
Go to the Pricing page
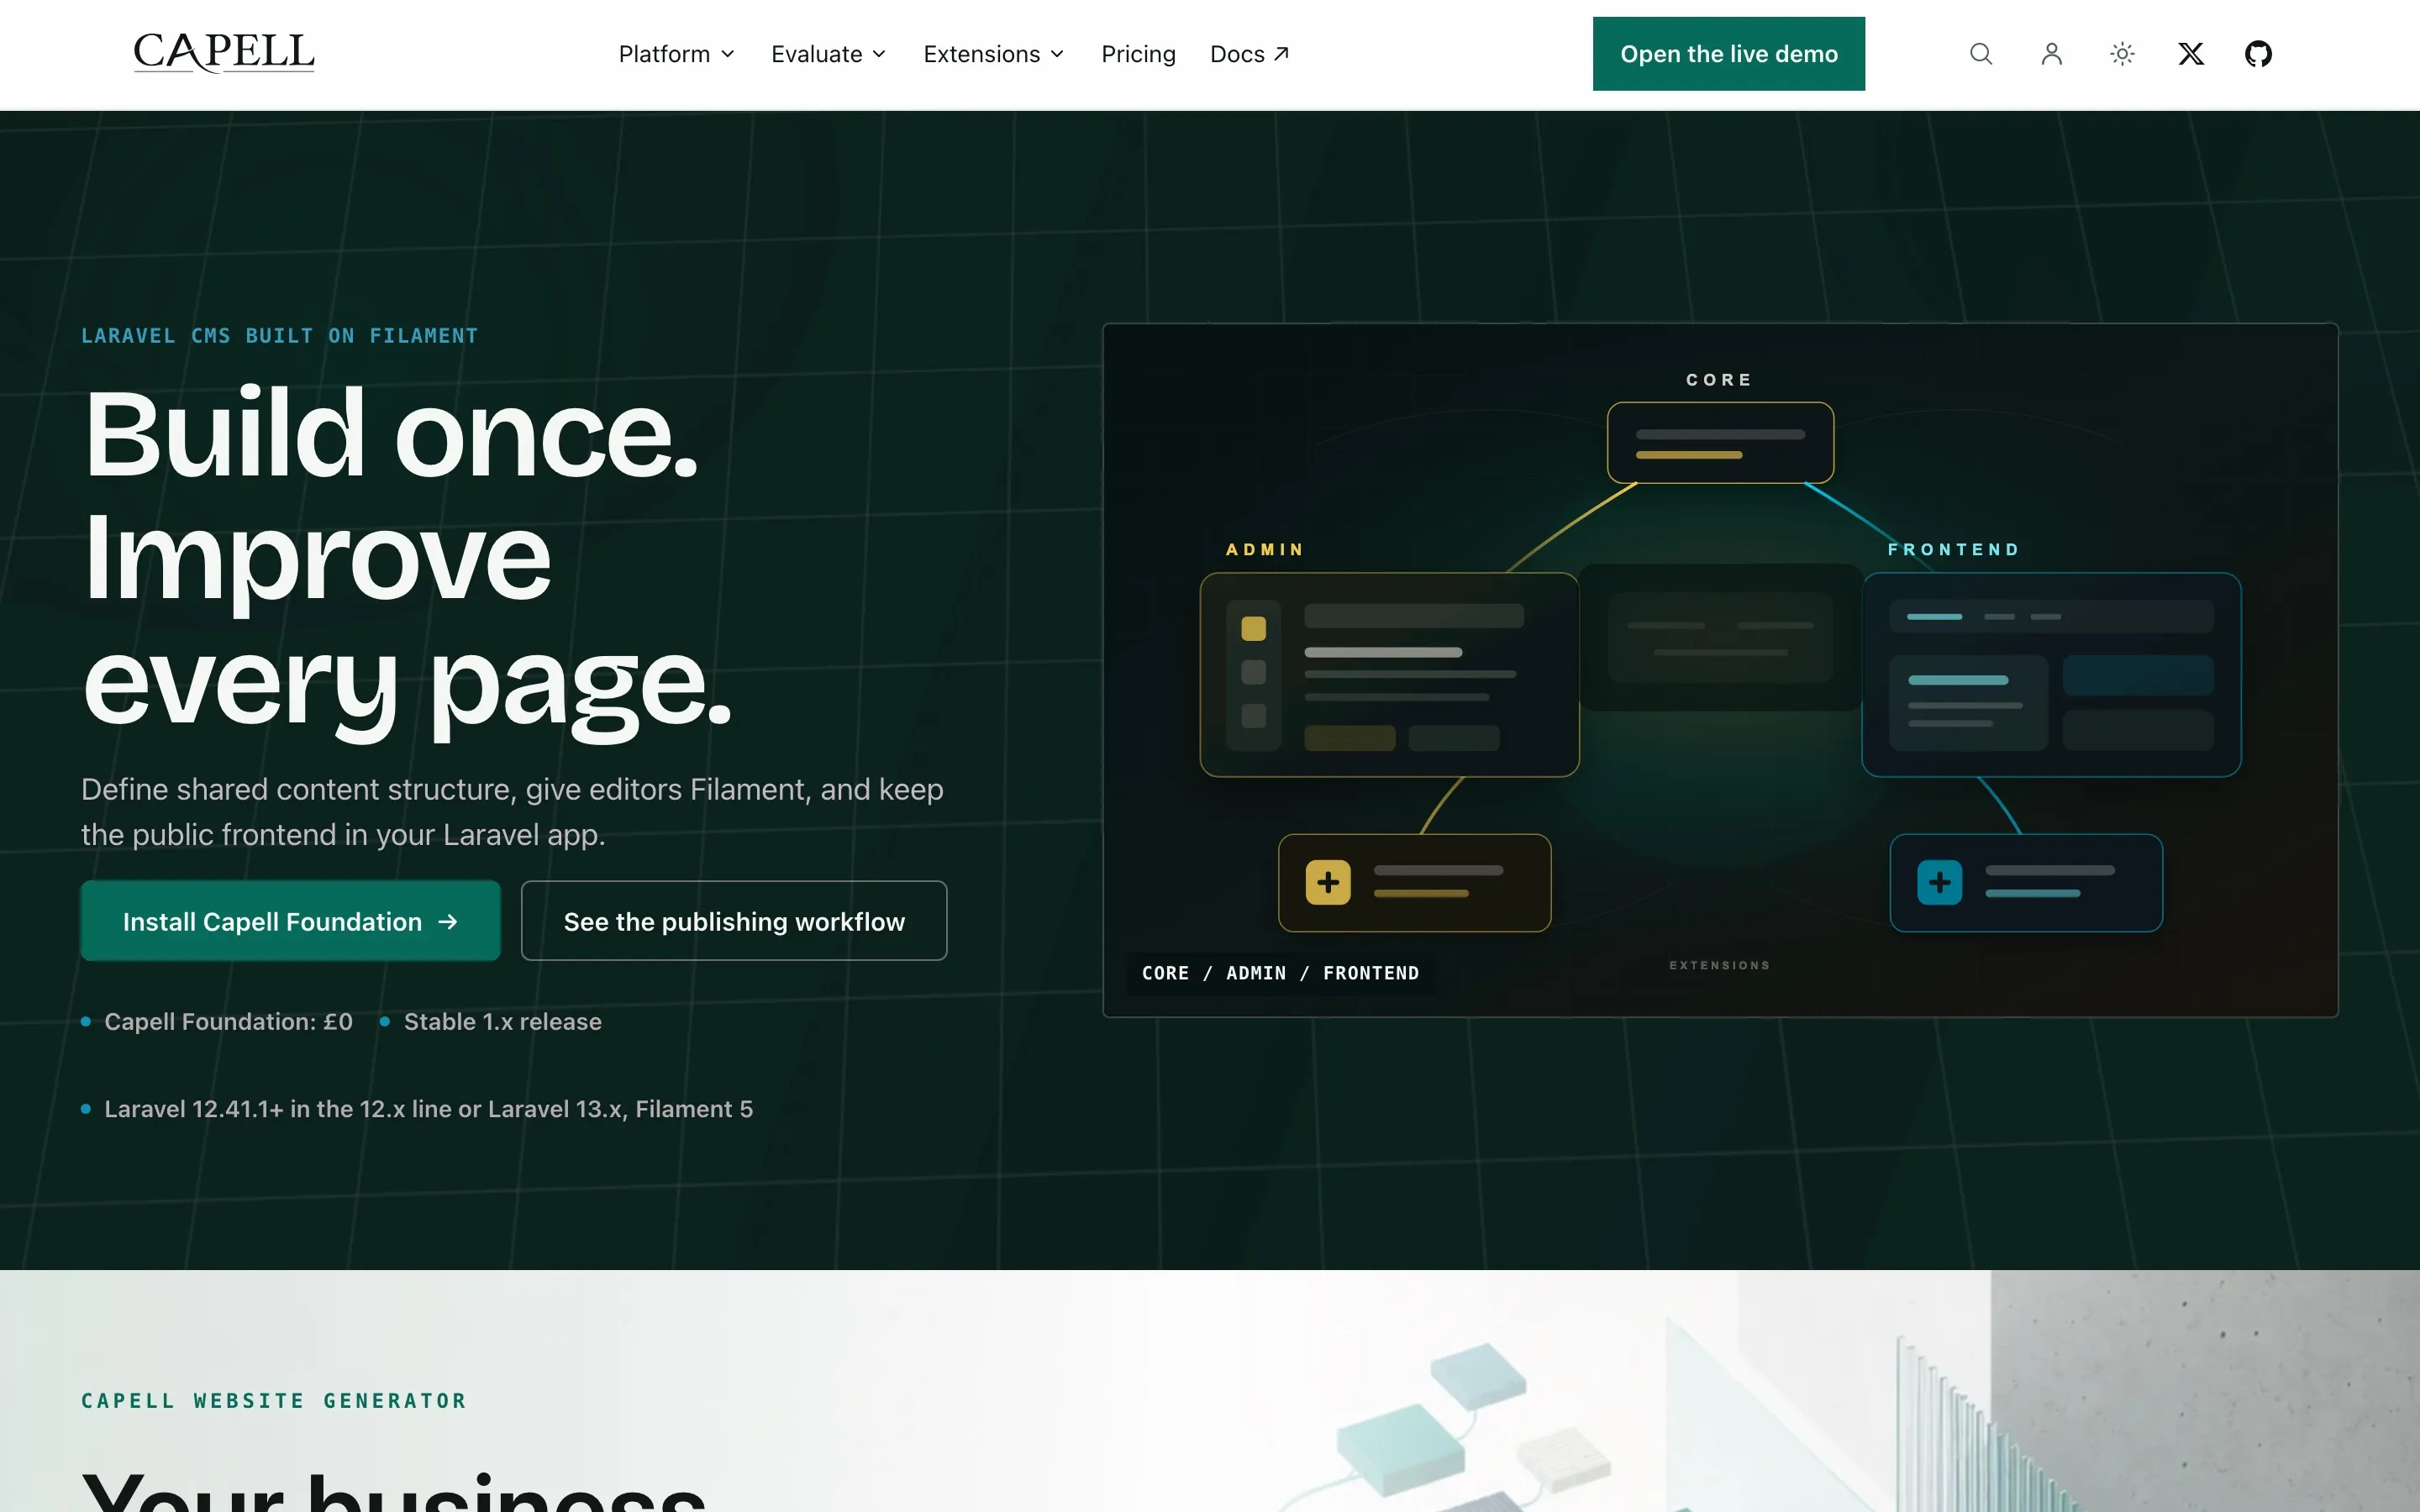point(1138,54)
